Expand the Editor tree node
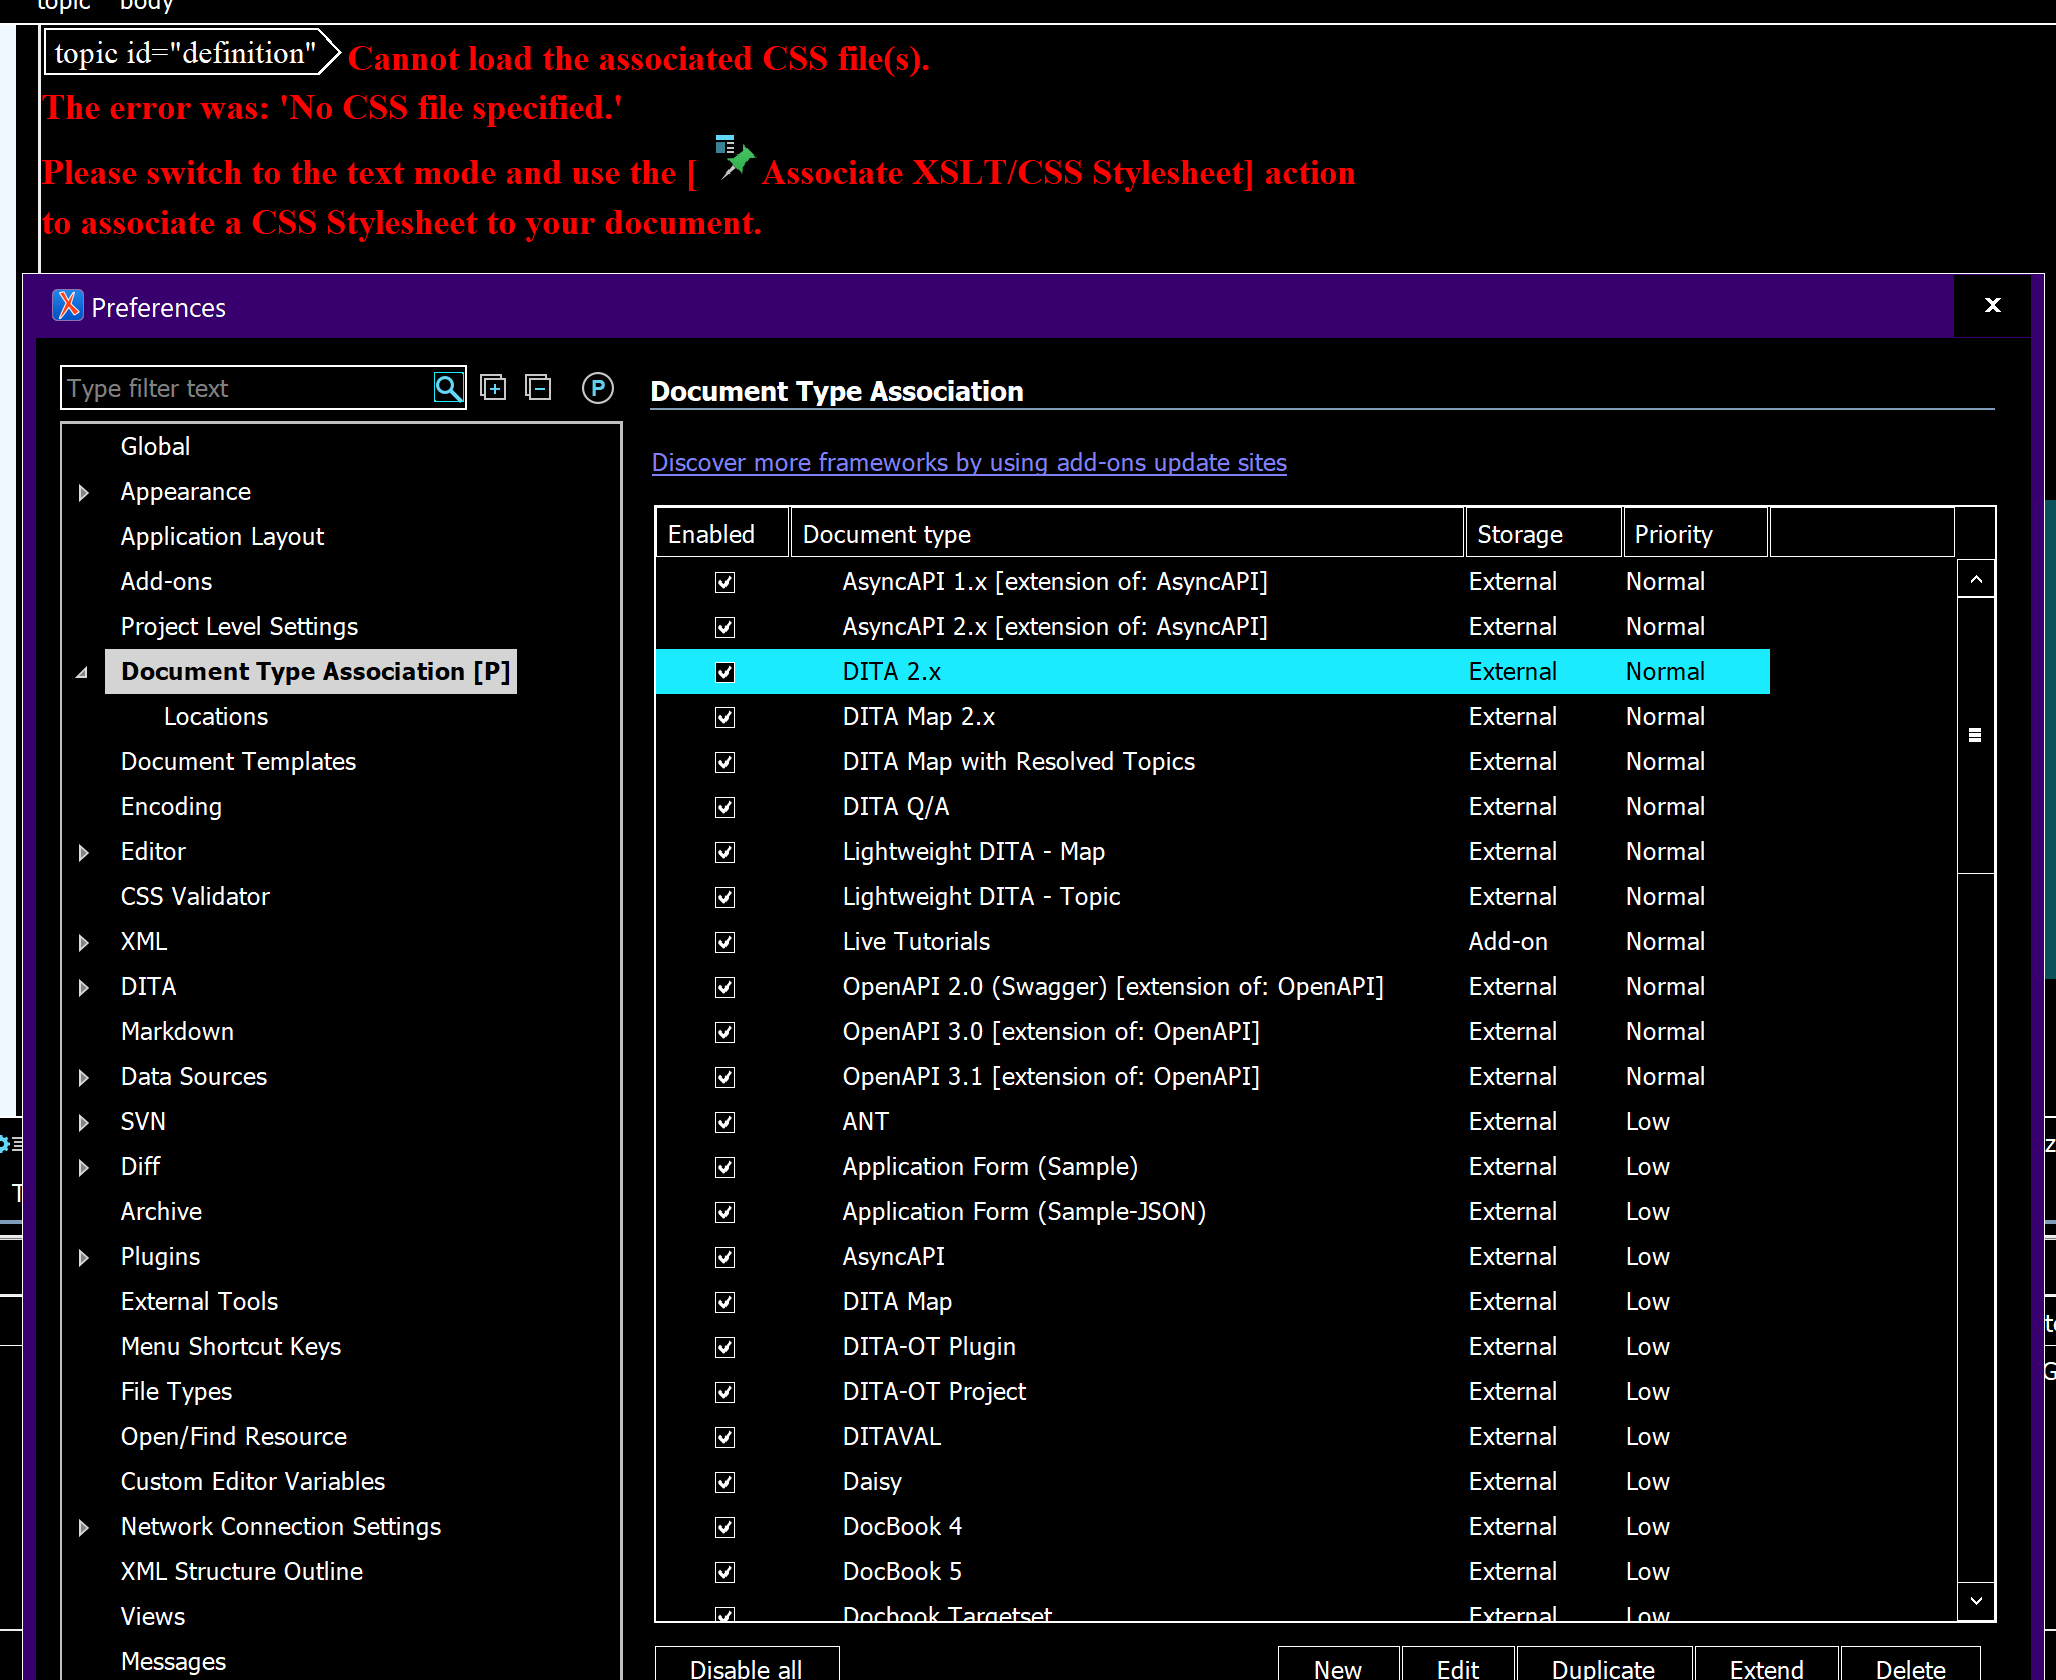 84,852
